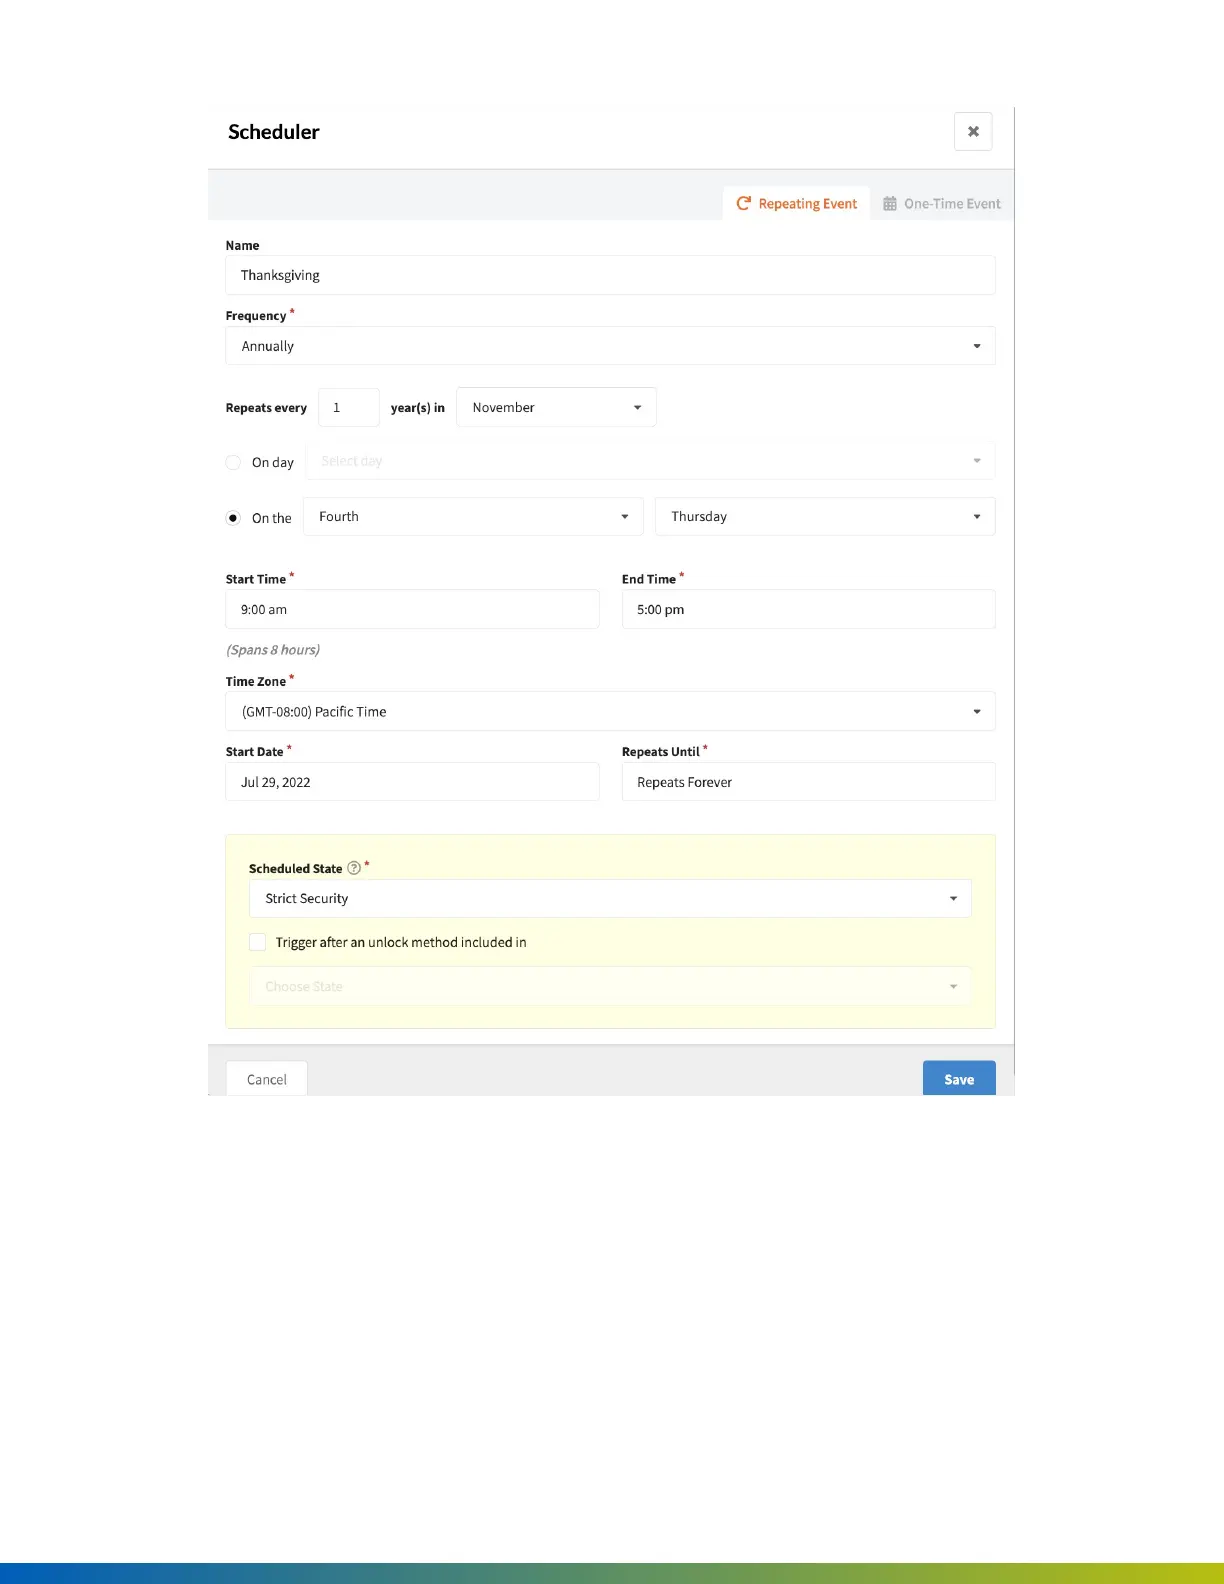Switch to the Repeating Event tab

(x=797, y=204)
